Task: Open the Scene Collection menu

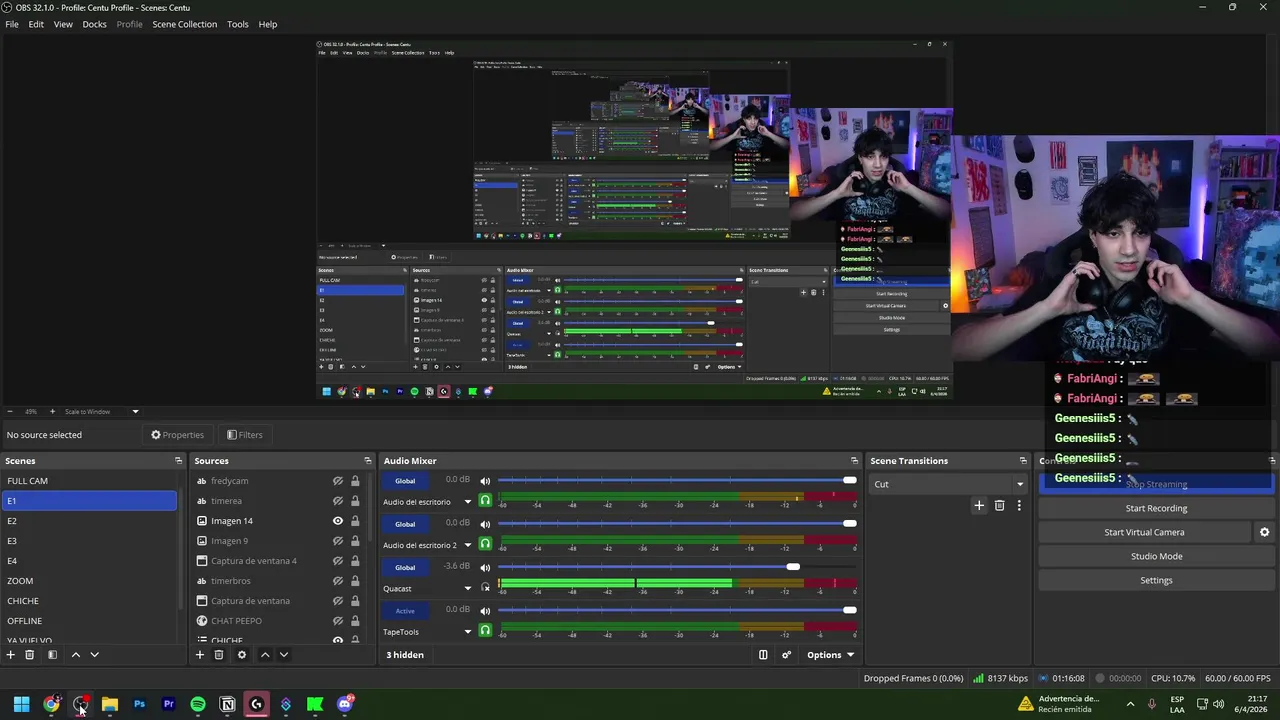Action: (x=184, y=24)
